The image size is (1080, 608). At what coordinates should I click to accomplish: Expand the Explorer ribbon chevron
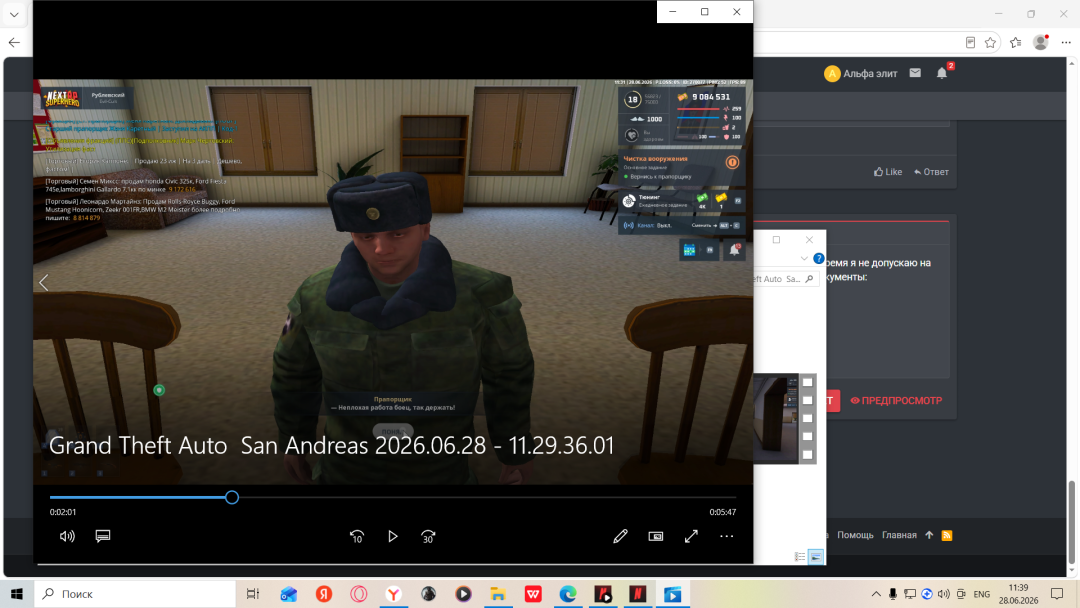coord(804,258)
